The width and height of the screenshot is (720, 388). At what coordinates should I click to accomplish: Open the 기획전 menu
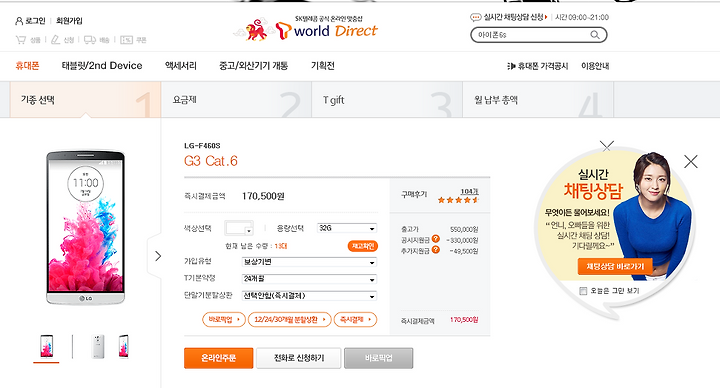pyautogui.click(x=323, y=66)
